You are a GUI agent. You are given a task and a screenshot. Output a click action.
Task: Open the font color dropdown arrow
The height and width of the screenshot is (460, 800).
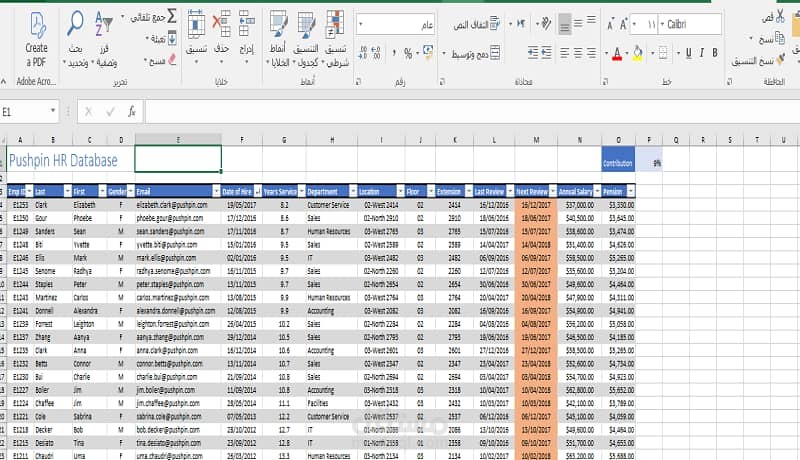[606, 53]
